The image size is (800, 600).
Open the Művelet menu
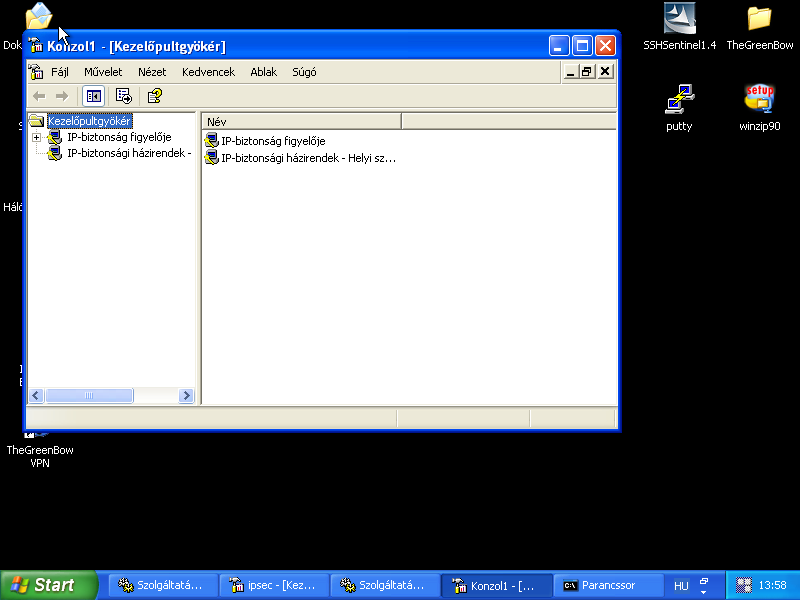click(103, 72)
